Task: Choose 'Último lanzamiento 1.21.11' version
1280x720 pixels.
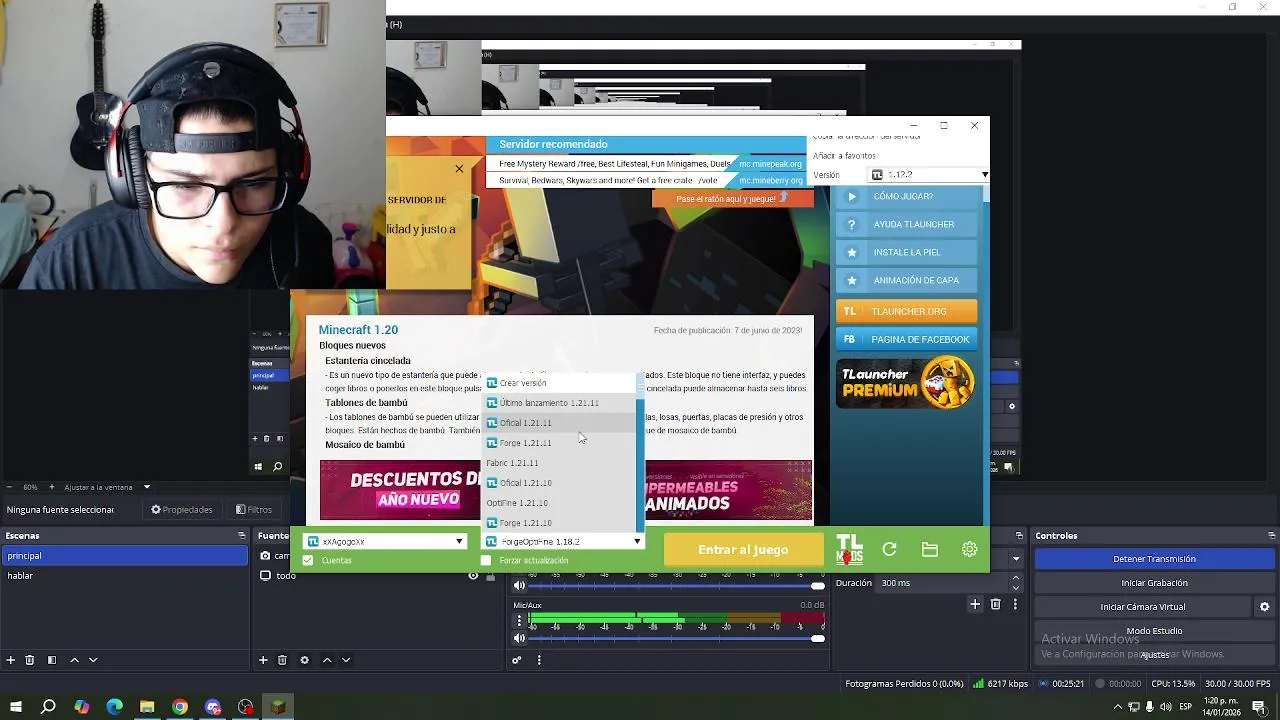Action: pyautogui.click(x=560, y=403)
